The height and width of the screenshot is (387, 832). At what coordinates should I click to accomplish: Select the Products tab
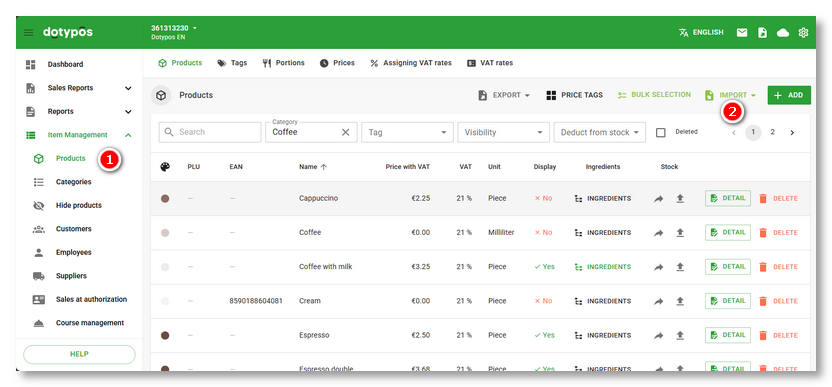[180, 63]
